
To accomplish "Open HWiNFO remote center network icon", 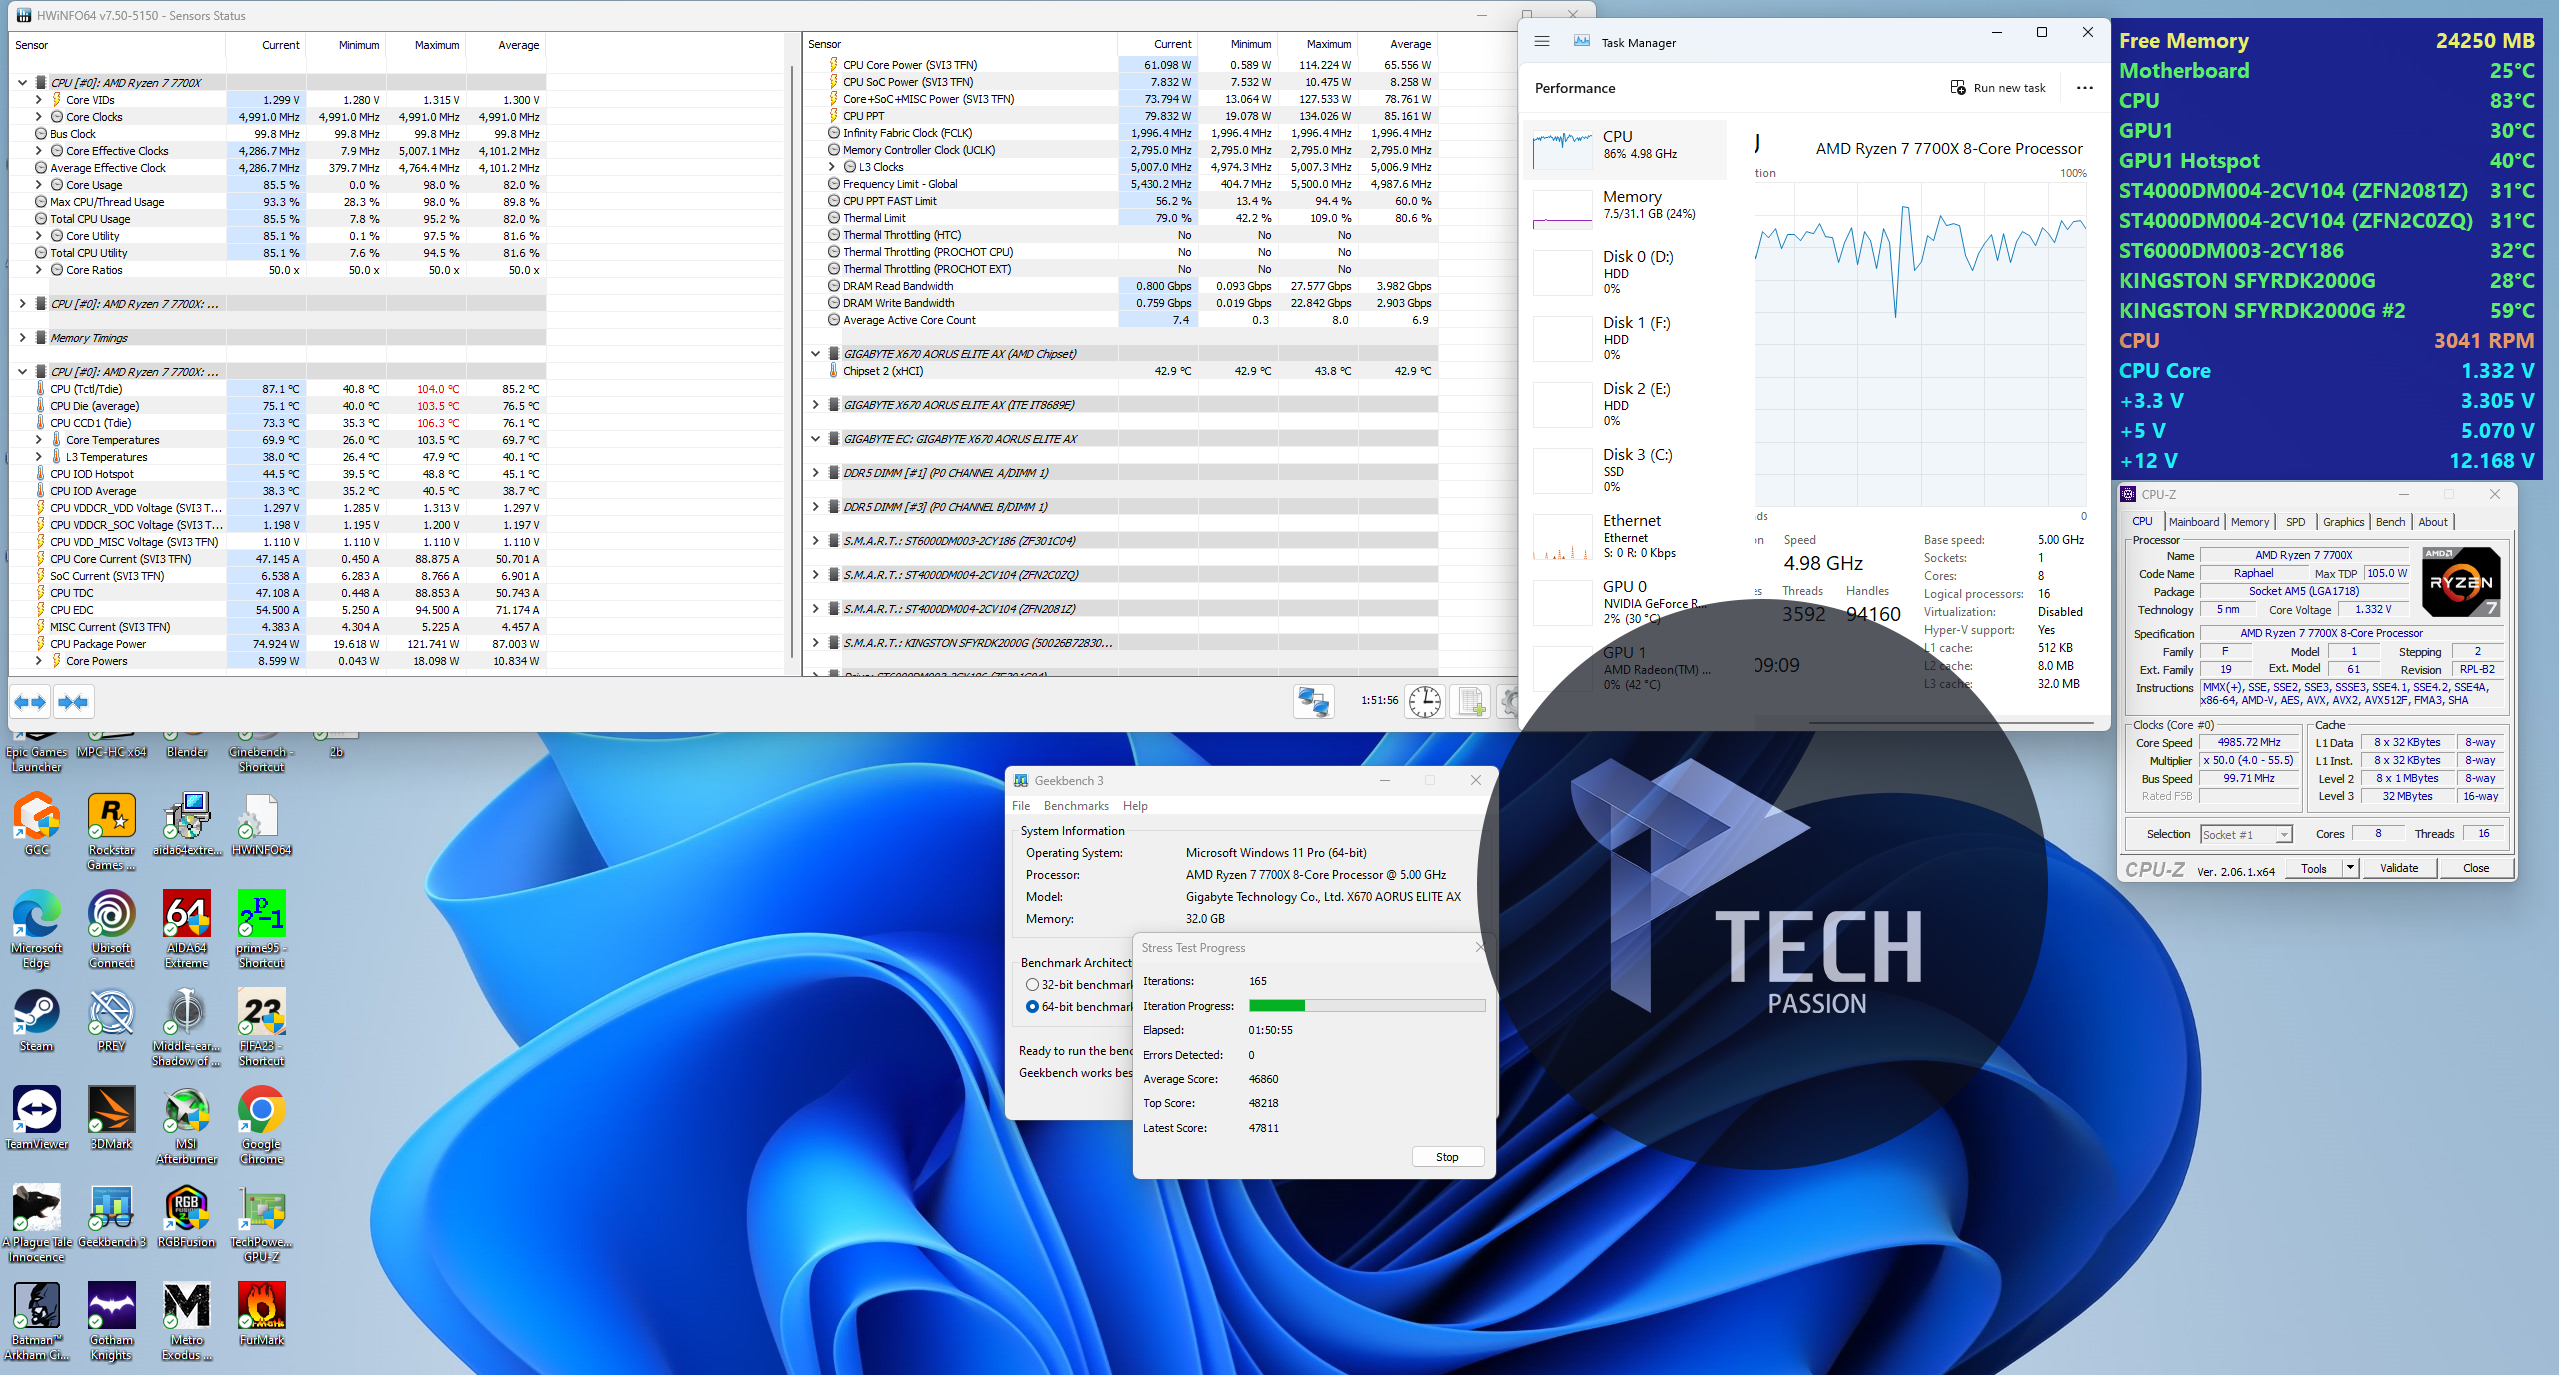I will [x=1313, y=701].
